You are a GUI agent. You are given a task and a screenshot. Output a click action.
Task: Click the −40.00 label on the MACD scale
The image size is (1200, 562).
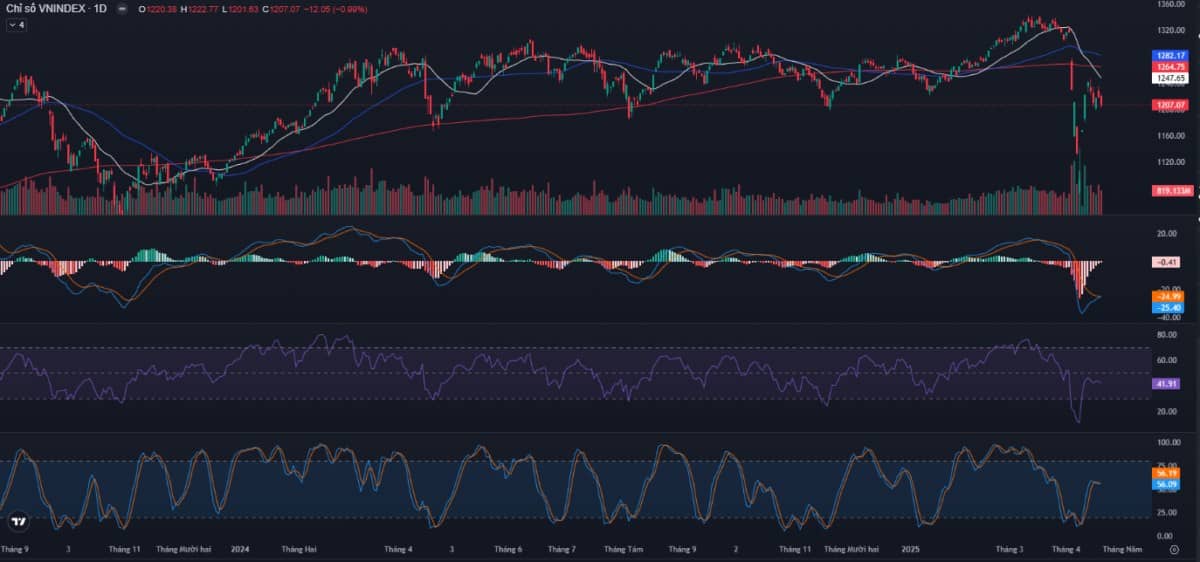1169,318
